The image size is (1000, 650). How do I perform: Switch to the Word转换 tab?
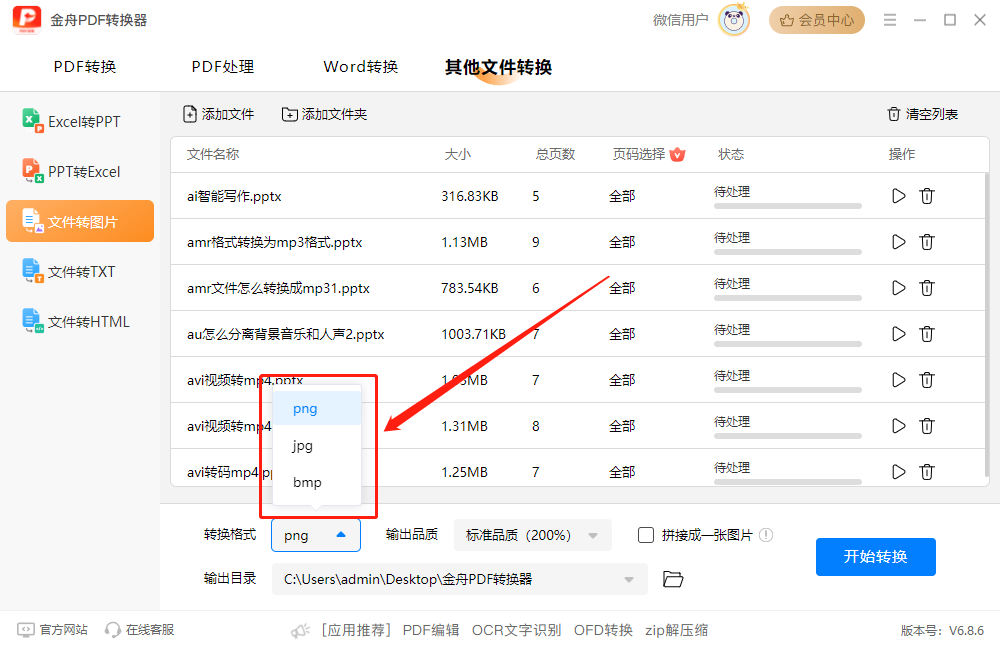click(x=361, y=66)
